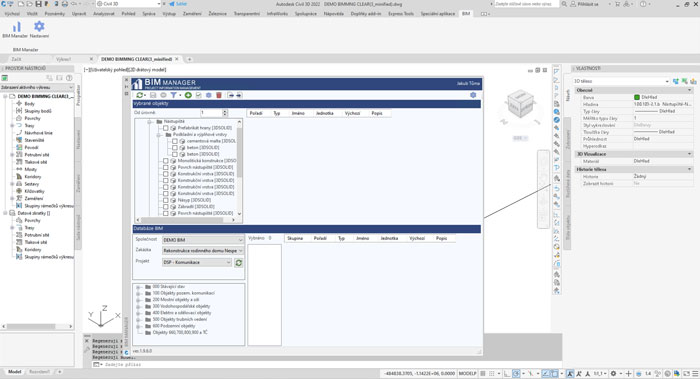Click the second import arrow icon
Image resolution: width=700 pixels, height=379 pixels.
239,95
